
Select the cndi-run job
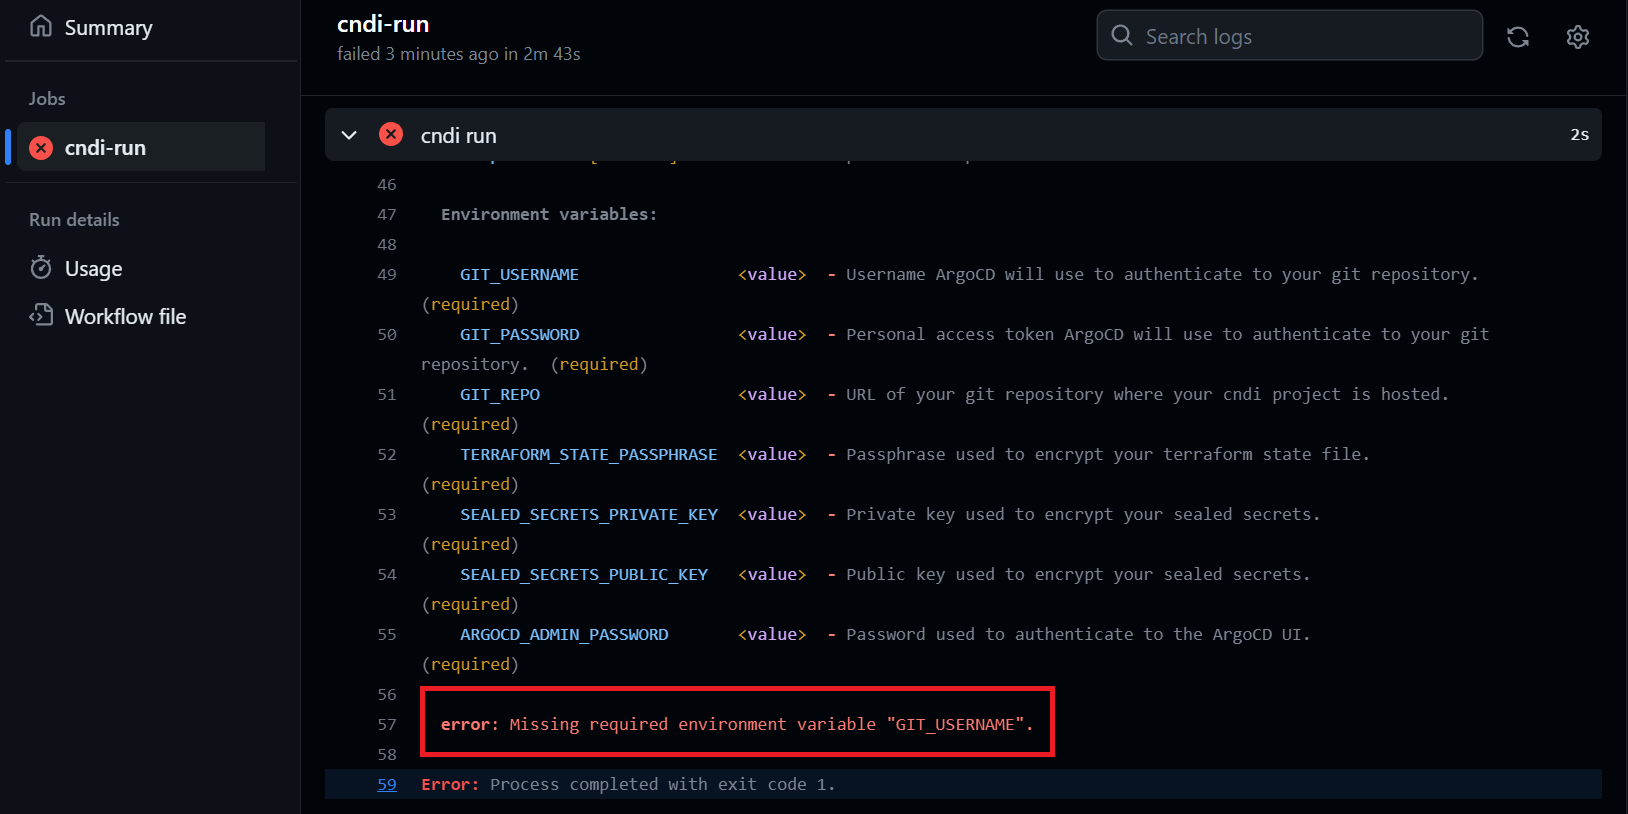click(141, 147)
